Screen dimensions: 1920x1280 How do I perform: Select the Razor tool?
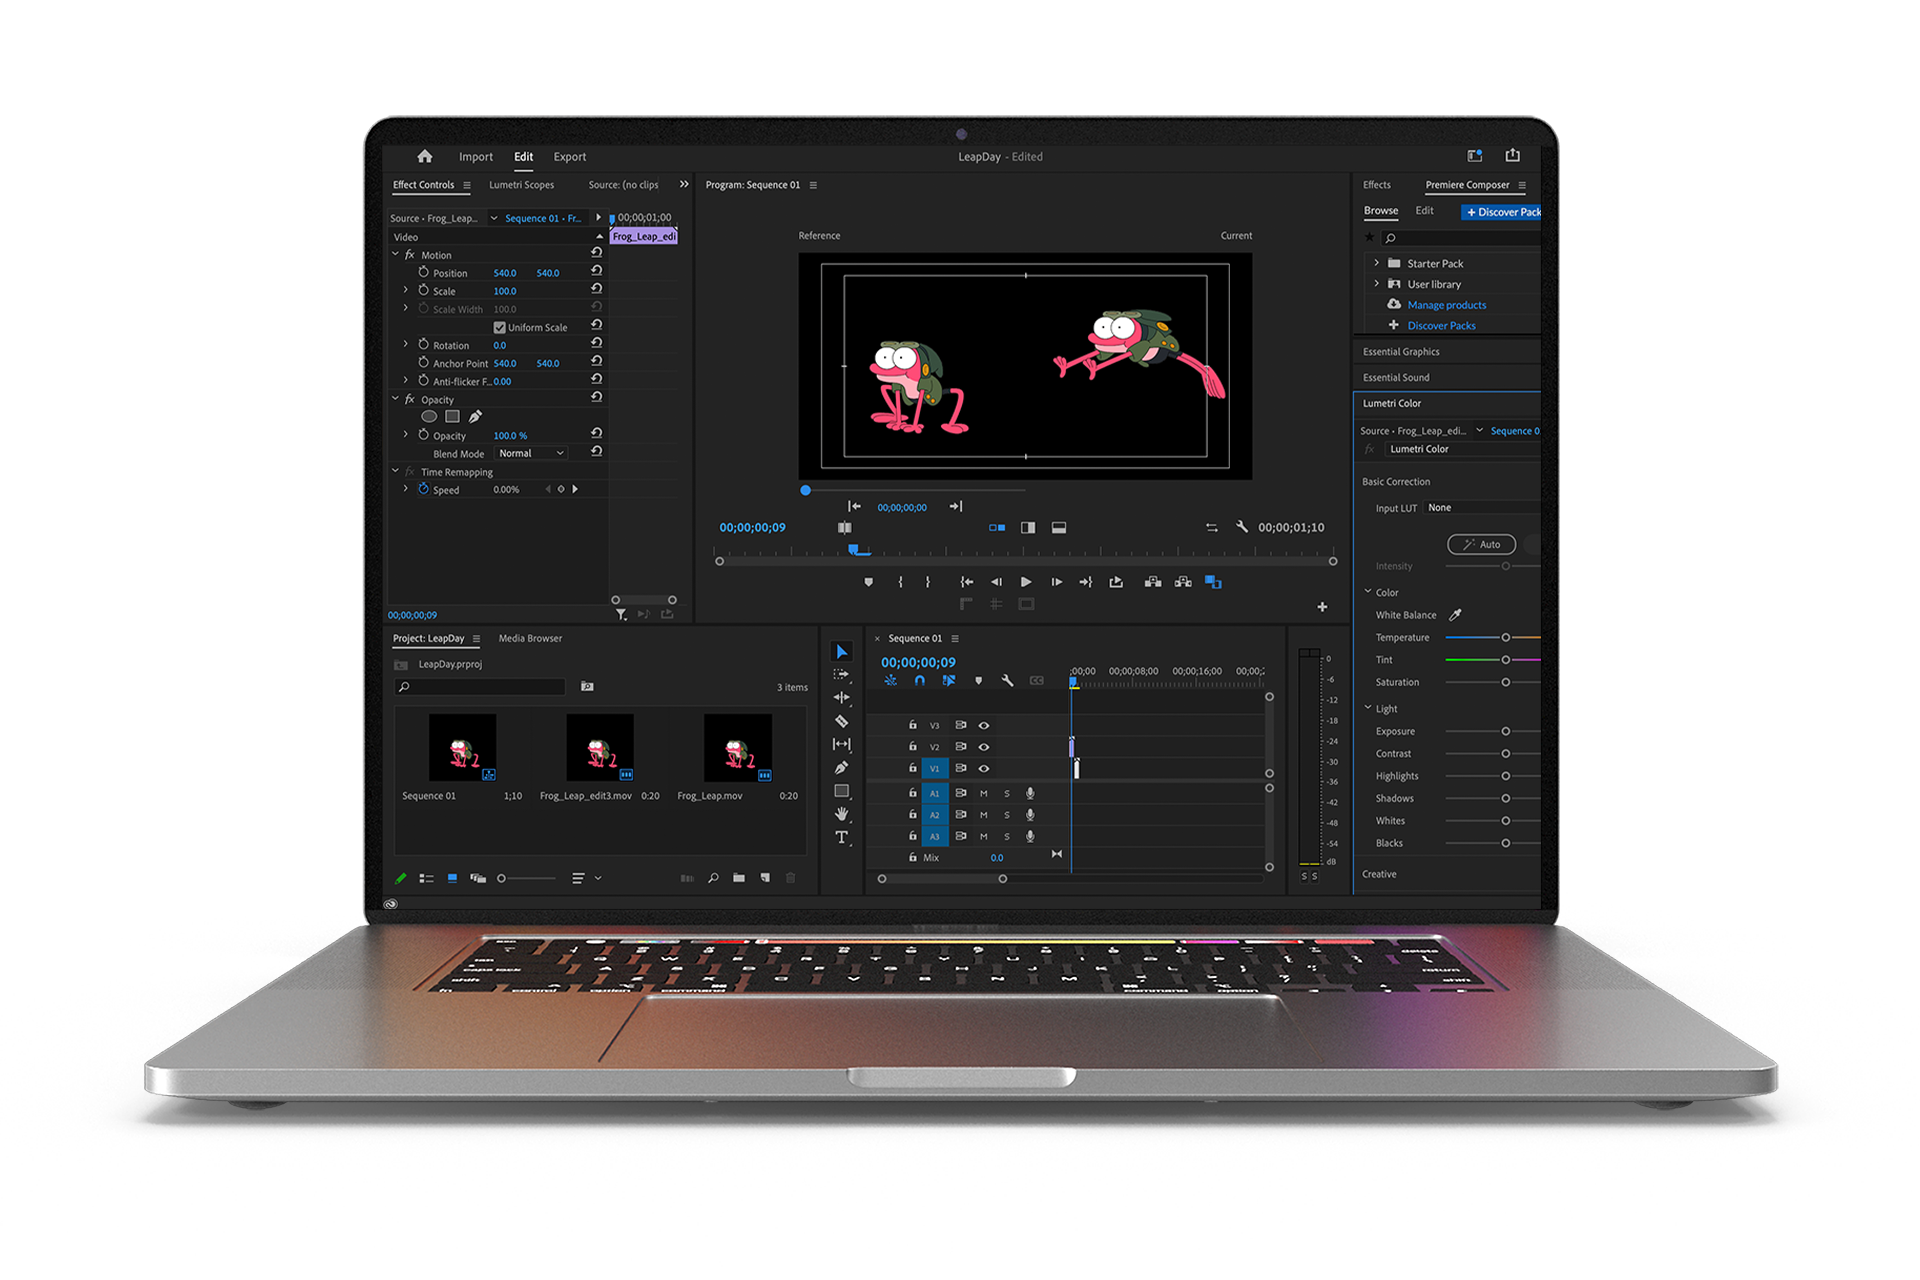coord(842,721)
